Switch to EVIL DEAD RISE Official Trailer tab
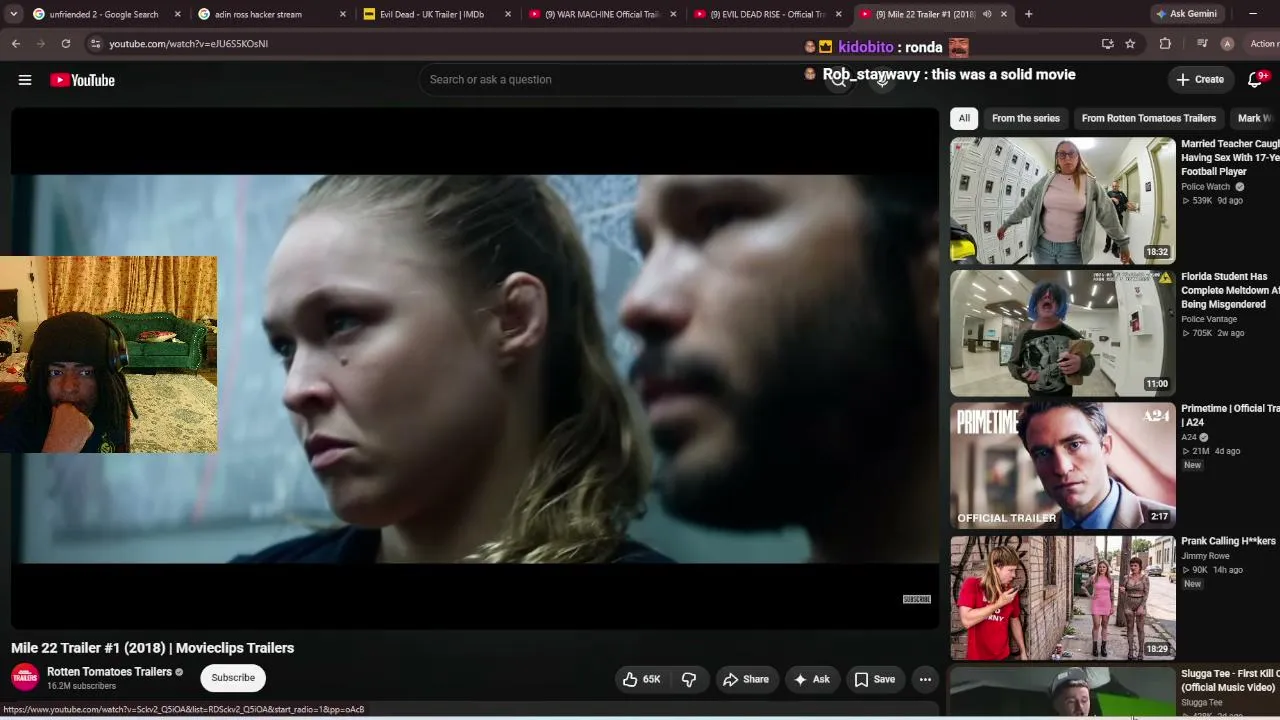This screenshot has height=720, width=1280. coord(767,14)
